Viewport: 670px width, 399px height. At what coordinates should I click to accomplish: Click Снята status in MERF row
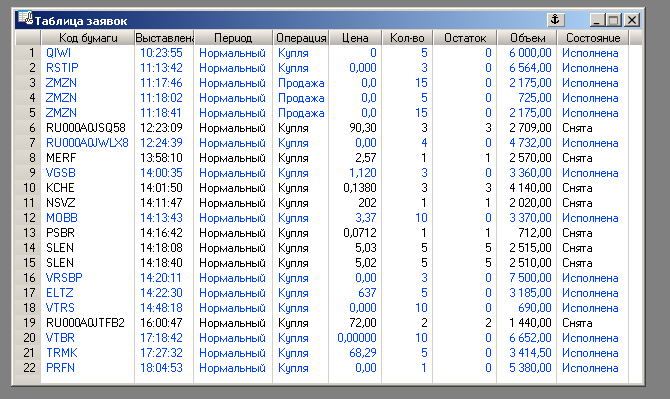577,158
